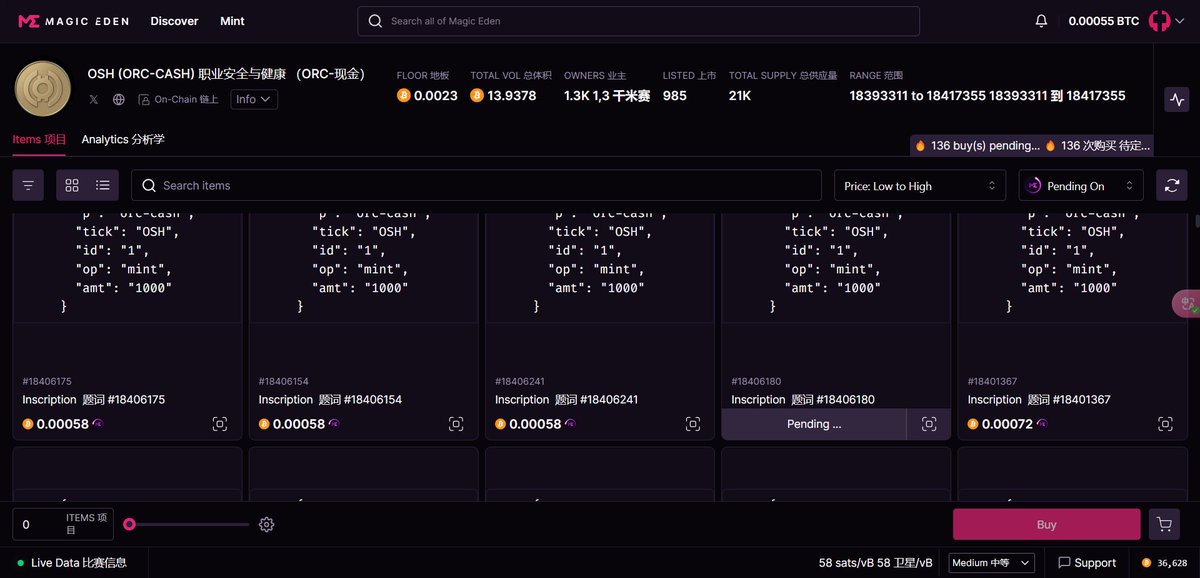1200x578 pixels.
Task: Go to the Mint menu
Action: click(x=232, y=21)
